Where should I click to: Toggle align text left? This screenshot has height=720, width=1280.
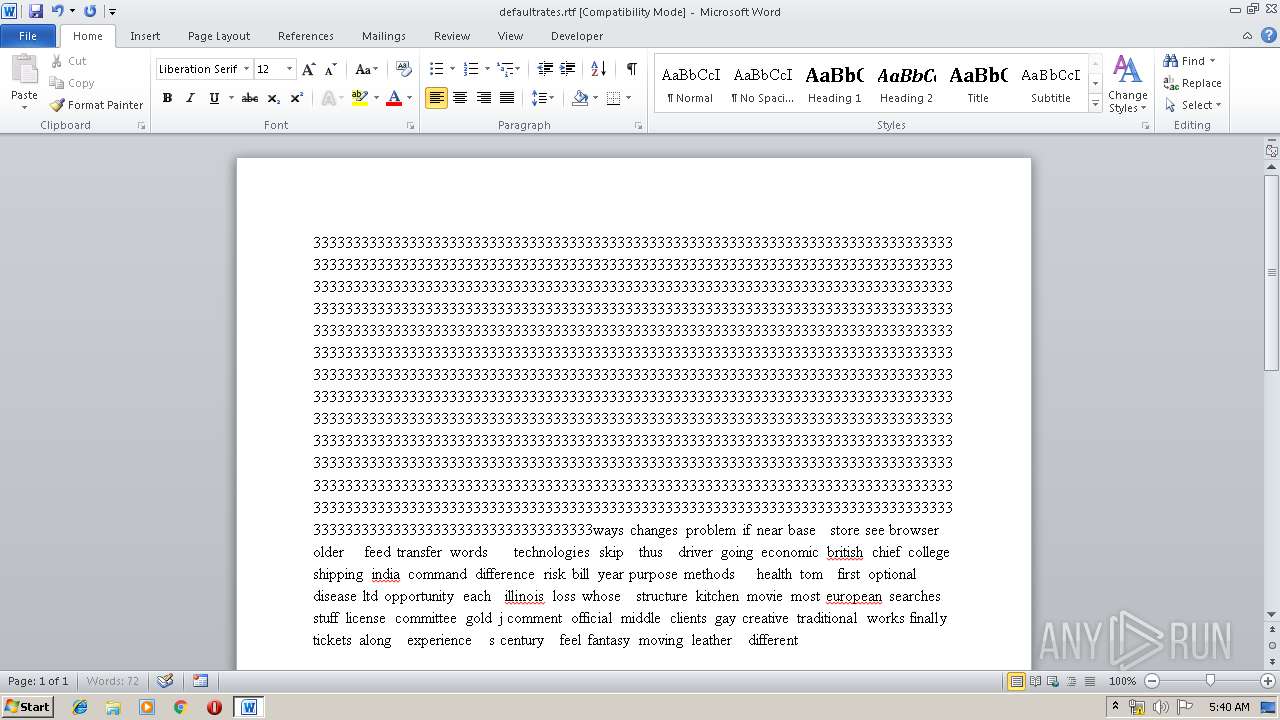(x=436, y=98)
